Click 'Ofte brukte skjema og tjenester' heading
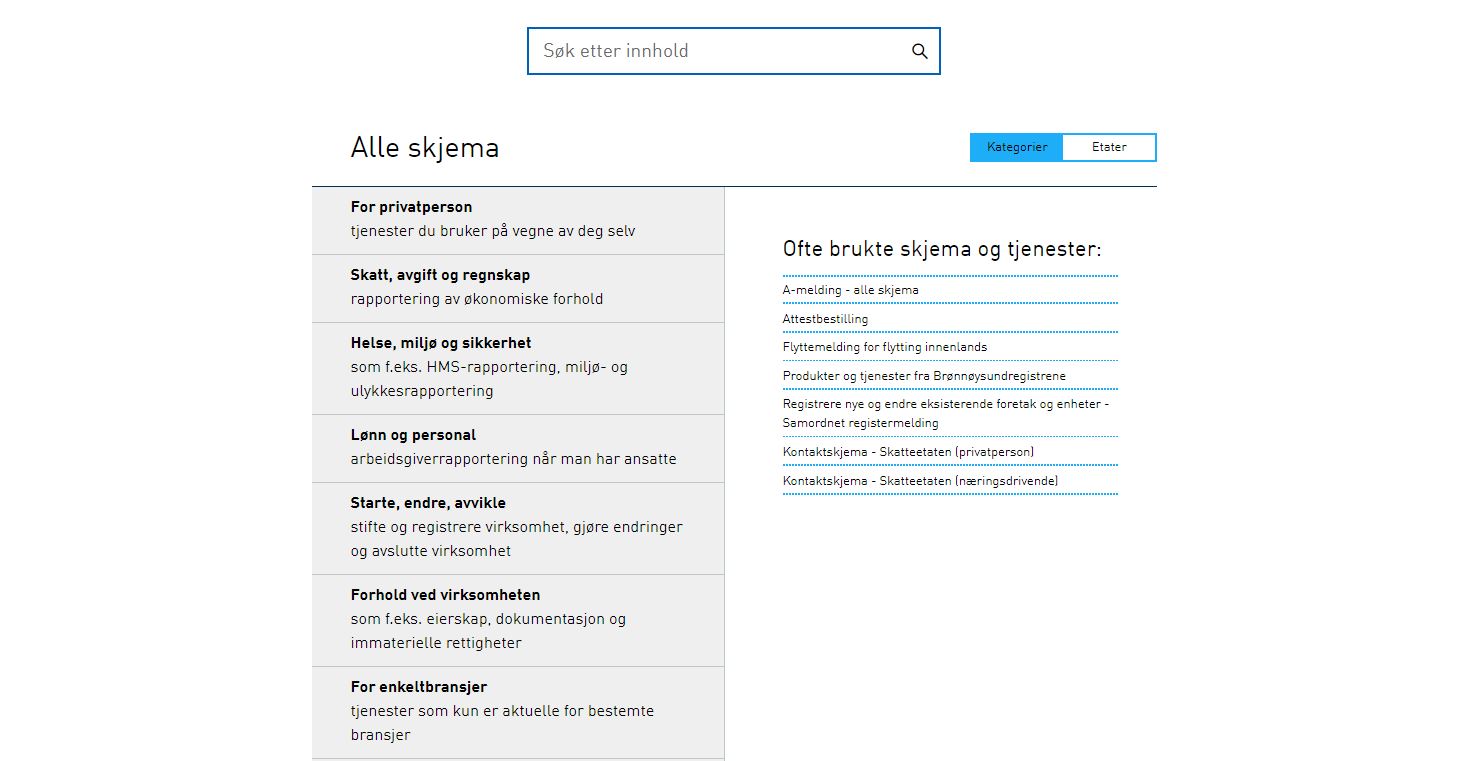The height and width of the screenshot is (761, 1470). pyautogui.click(x=941, y=249)
